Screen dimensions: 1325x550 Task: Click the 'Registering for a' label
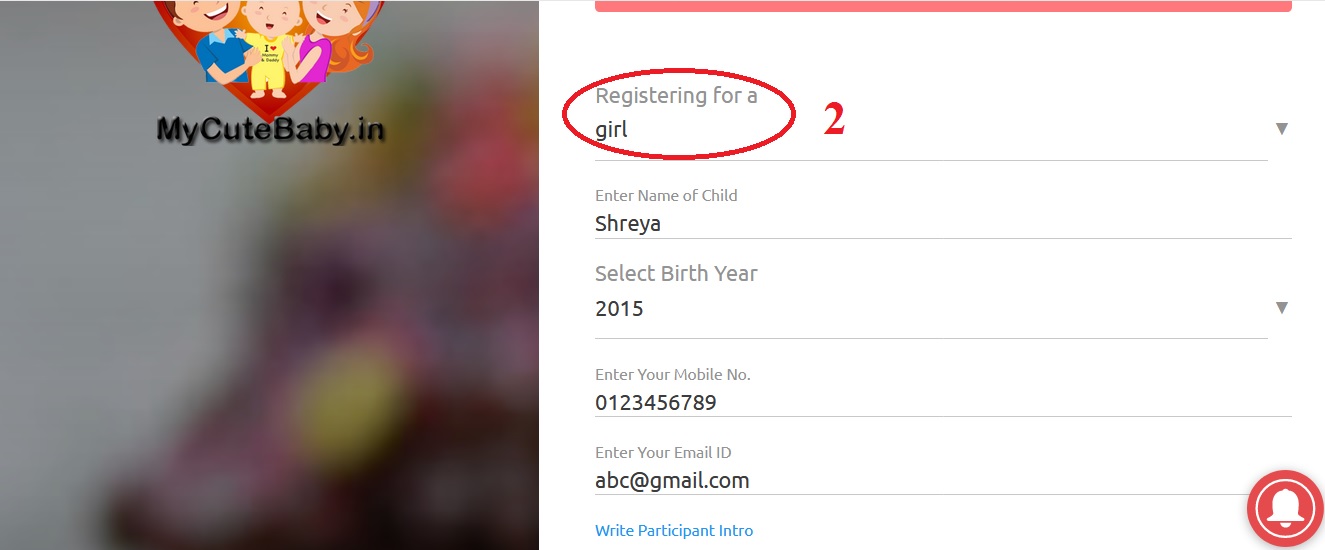(676, 96)
